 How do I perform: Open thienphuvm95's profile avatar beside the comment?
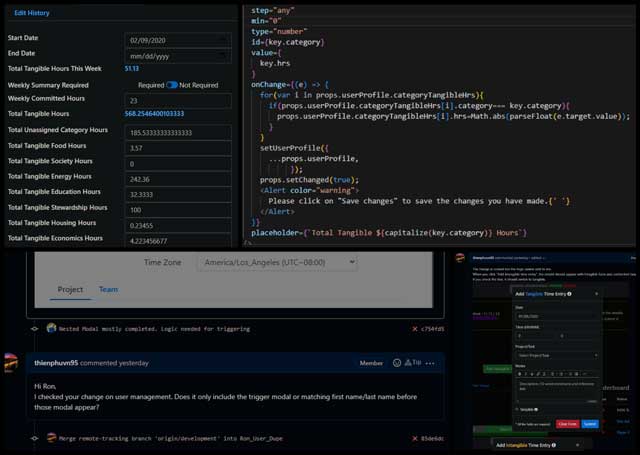click(10, 363)
